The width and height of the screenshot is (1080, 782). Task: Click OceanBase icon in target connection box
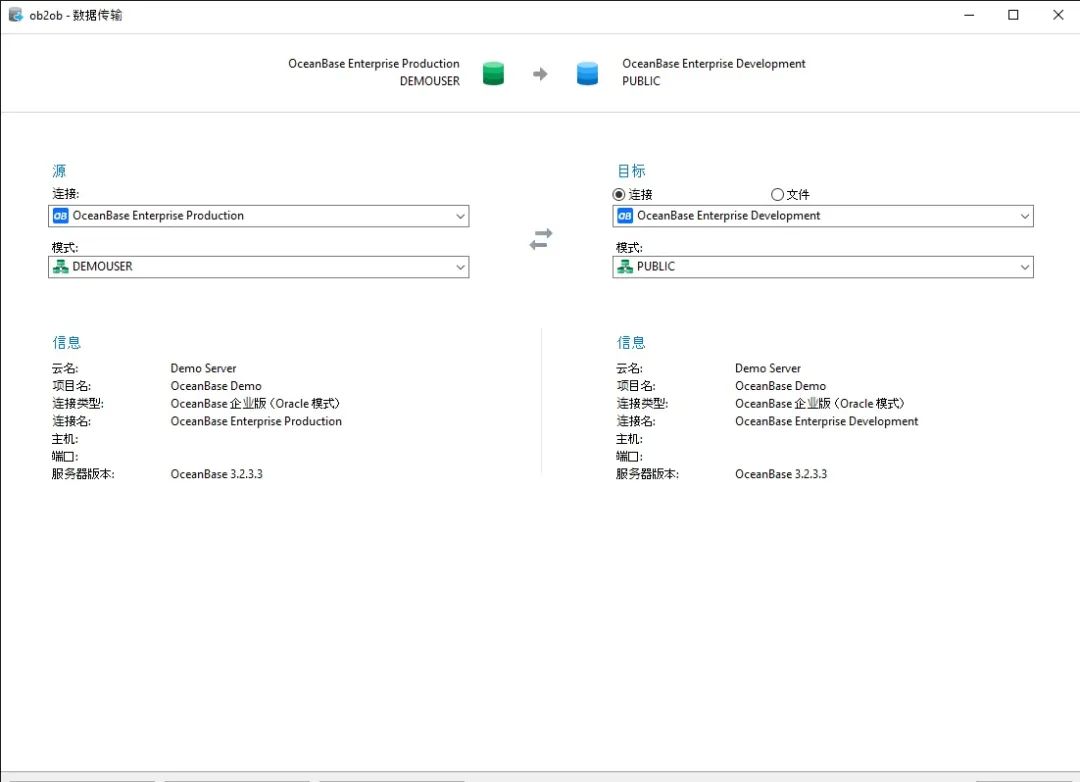625,216
